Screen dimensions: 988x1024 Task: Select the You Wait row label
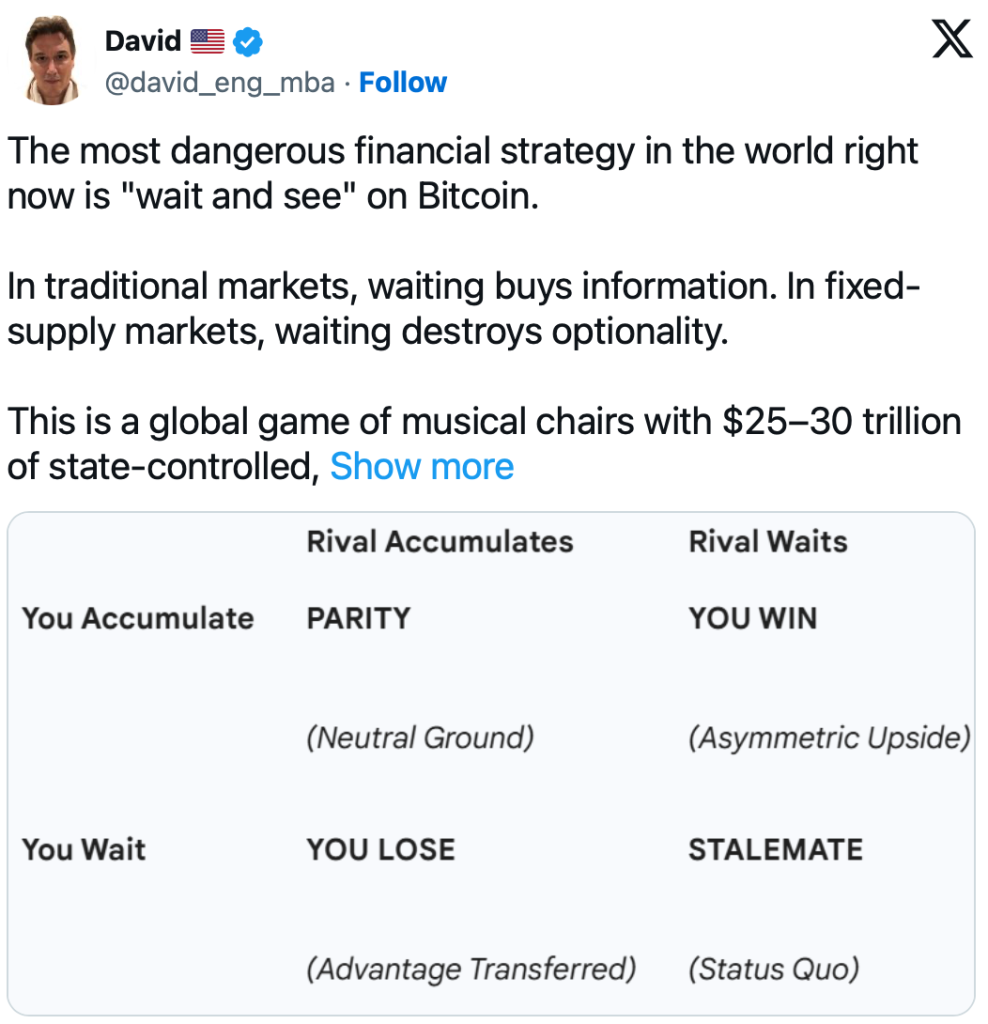(84, 850)
